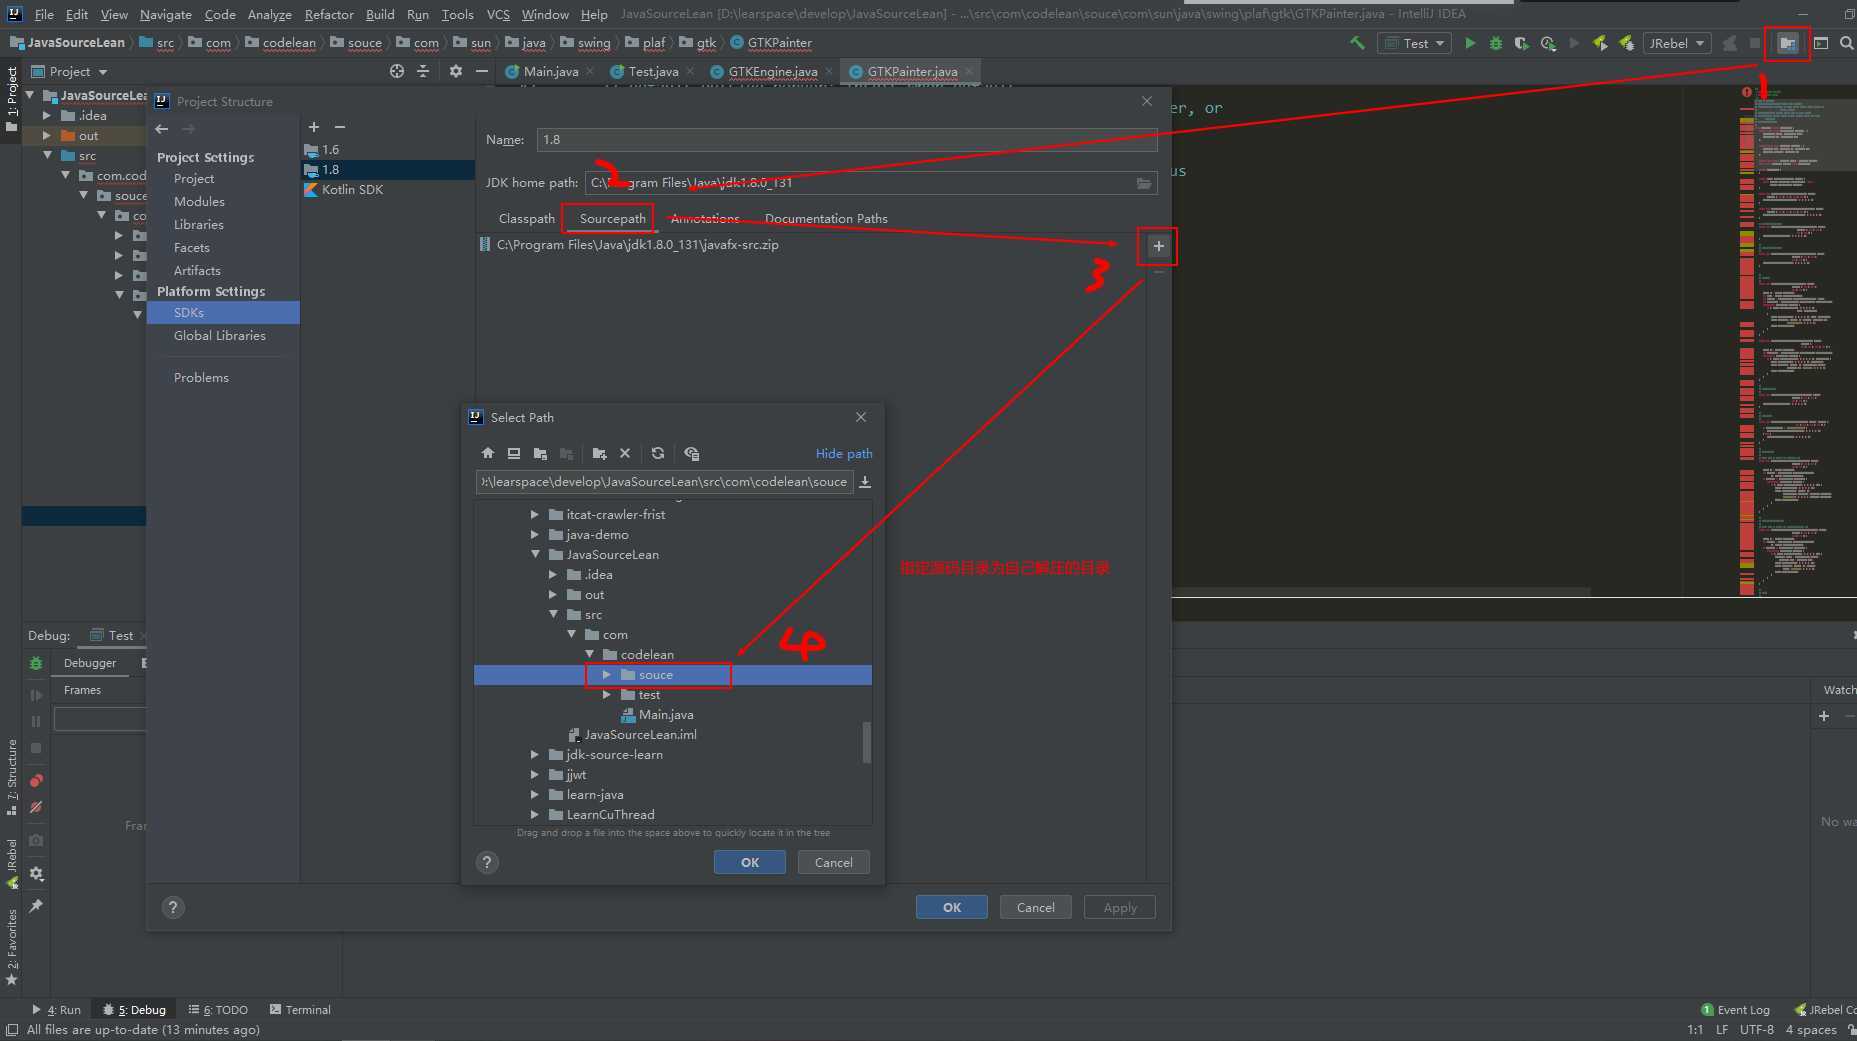
Task: Click help question mark in Project Structure
Action: [173, 907]
